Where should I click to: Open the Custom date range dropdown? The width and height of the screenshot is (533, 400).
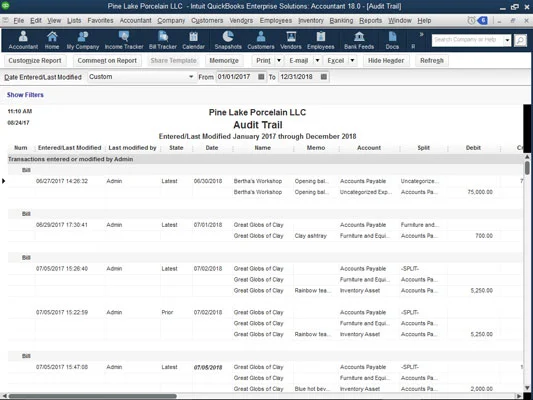coord(141,77)
